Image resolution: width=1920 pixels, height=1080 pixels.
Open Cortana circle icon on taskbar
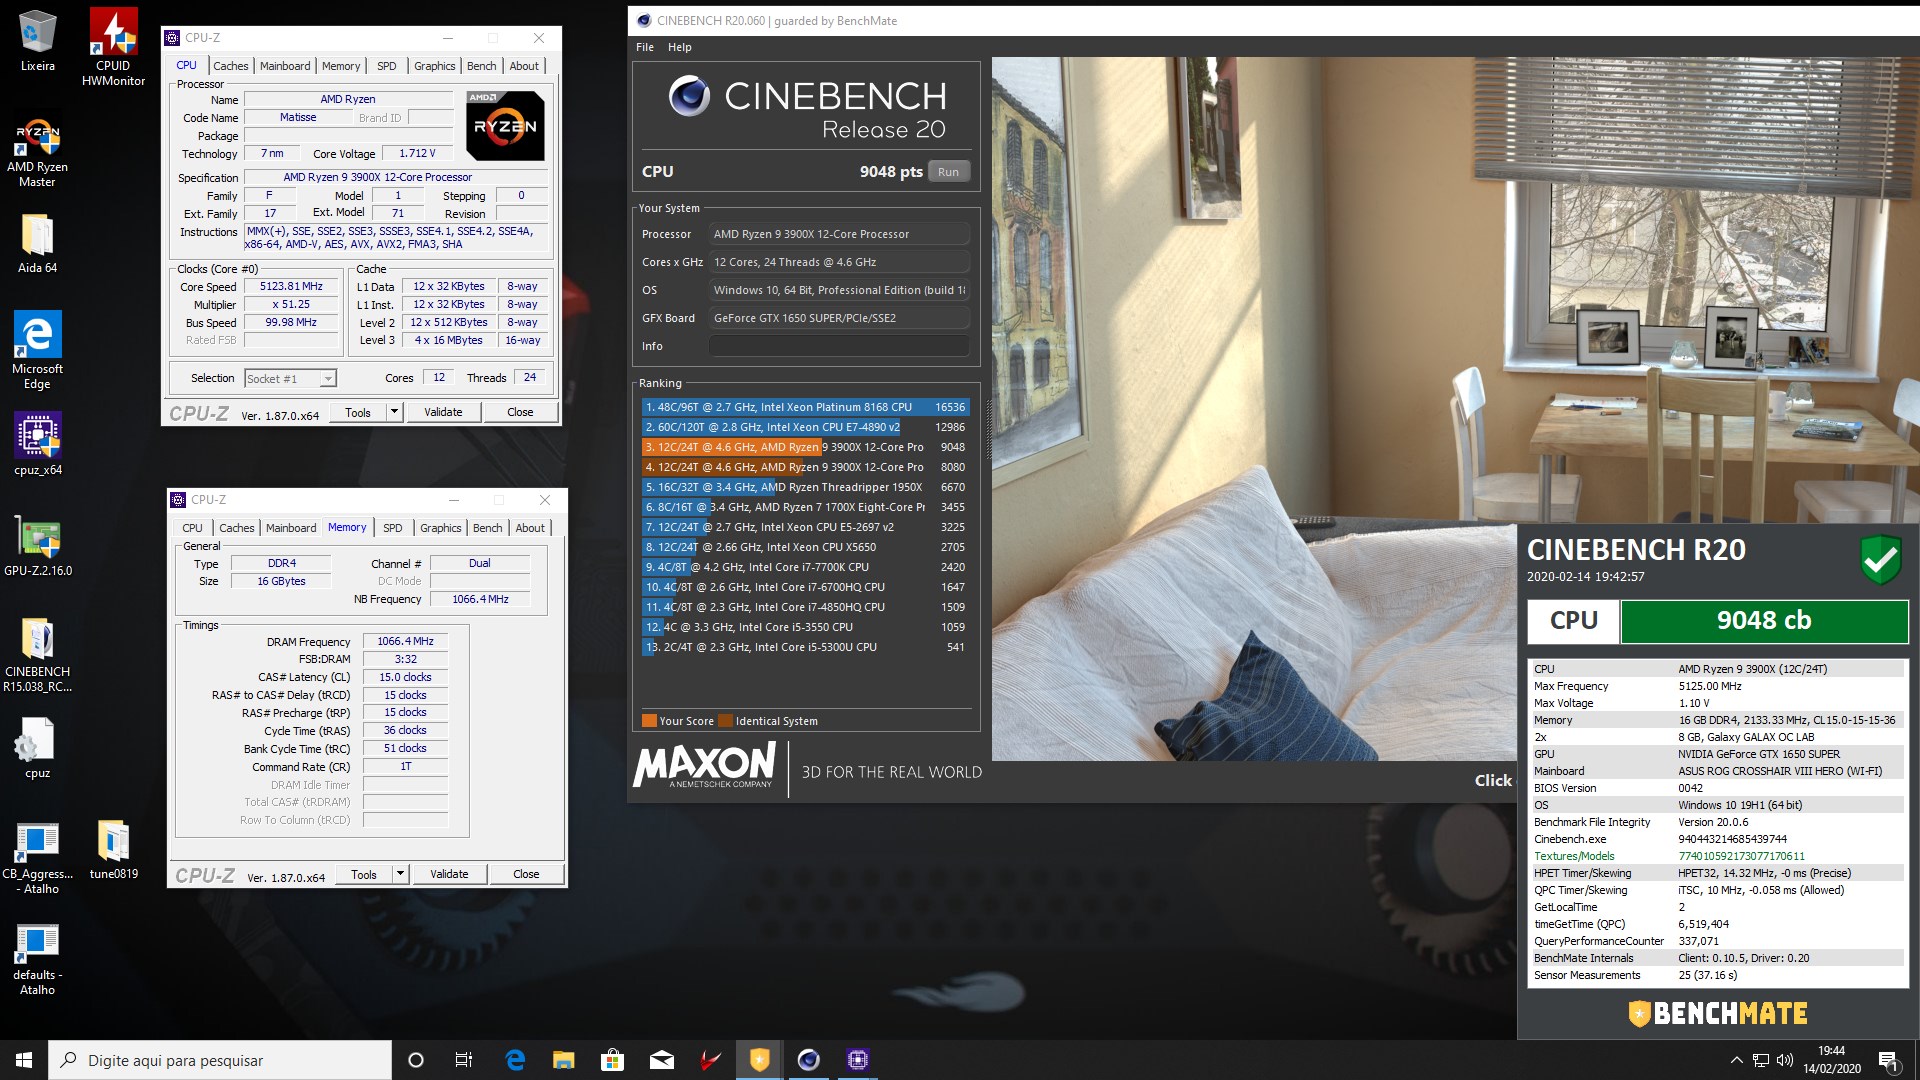(416, 1060)
